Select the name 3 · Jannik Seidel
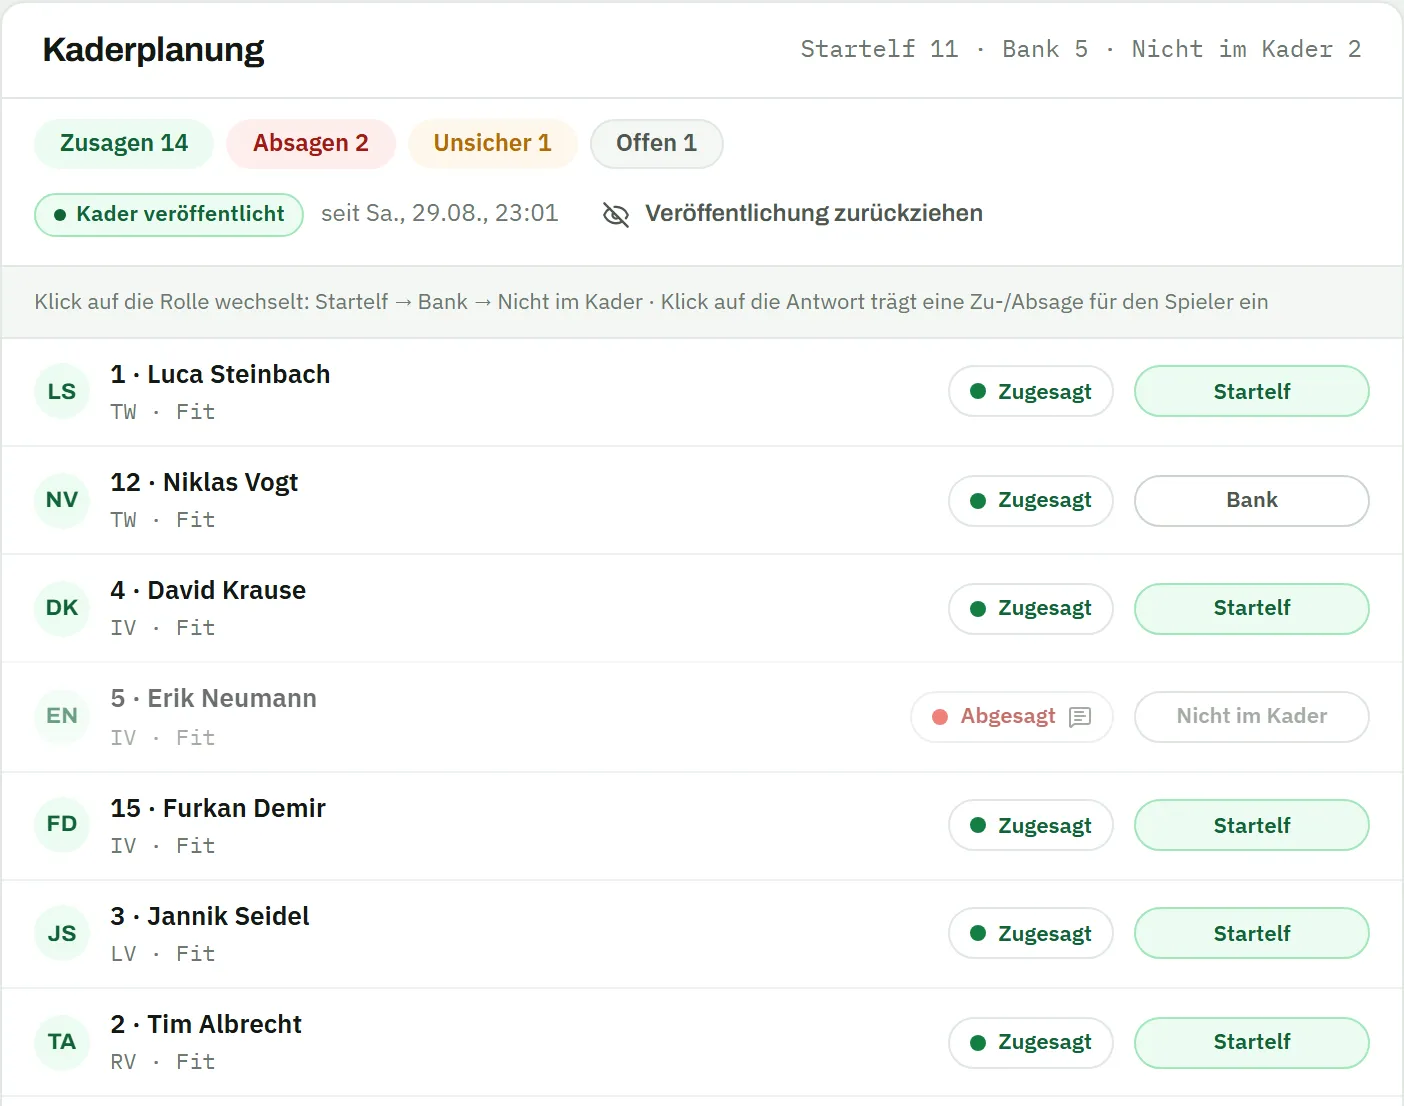 click(x=210, y=916)
